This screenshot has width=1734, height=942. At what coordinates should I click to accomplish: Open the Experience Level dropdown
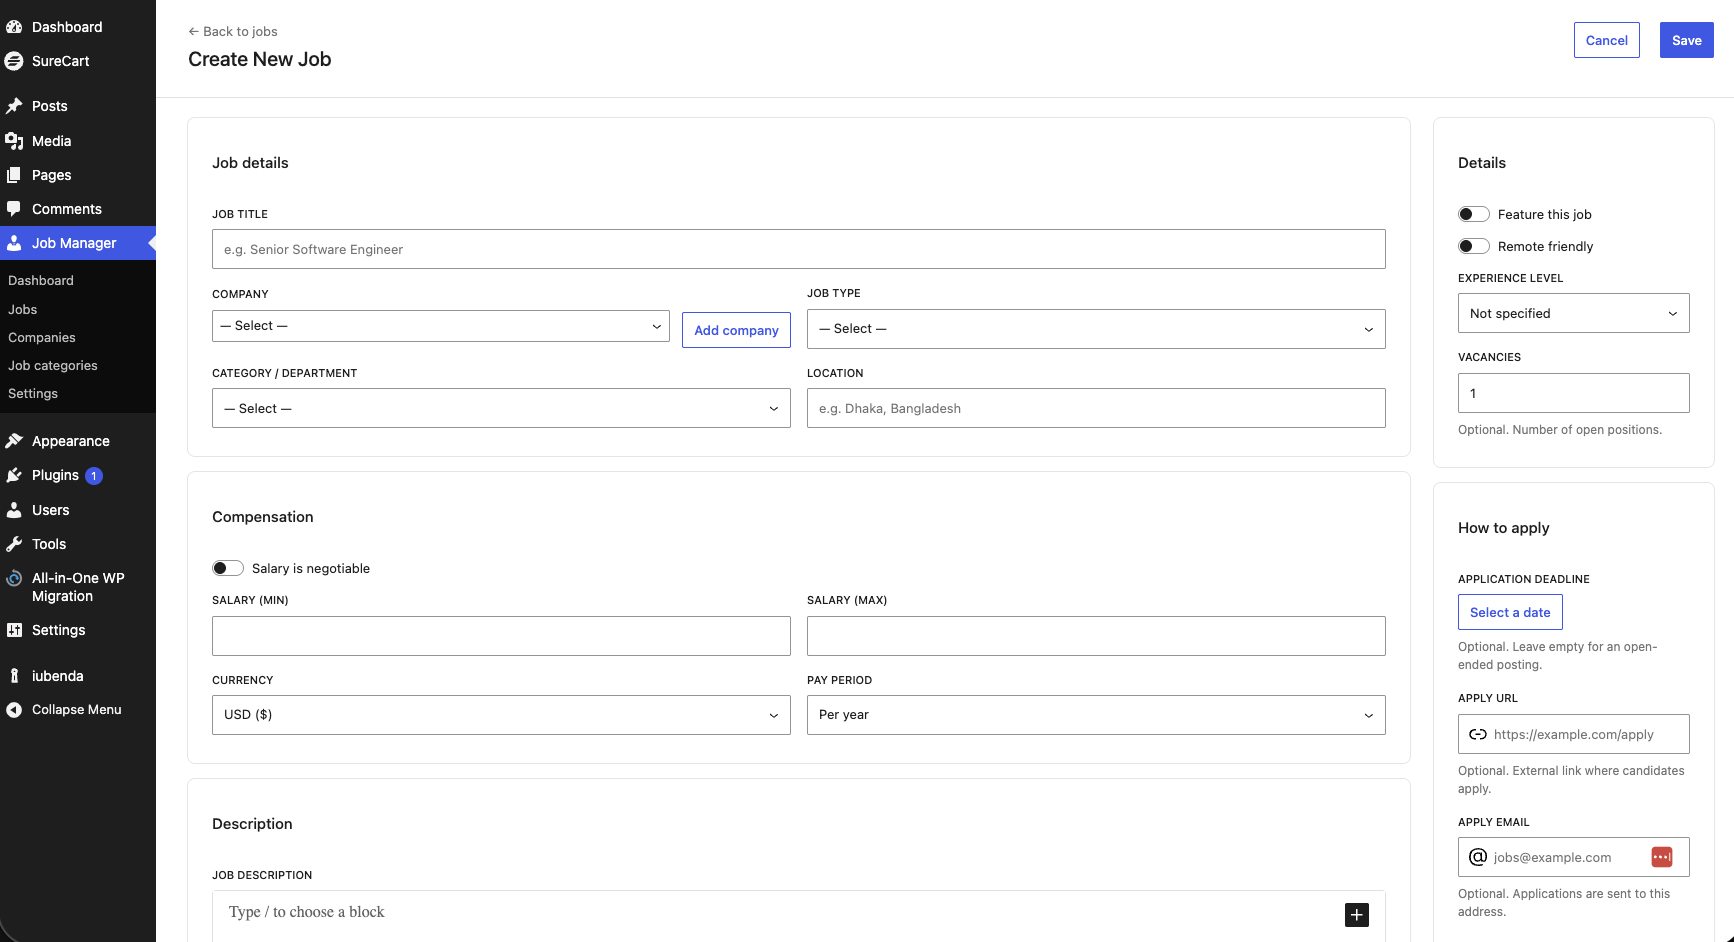click(x=1574, y=313)
